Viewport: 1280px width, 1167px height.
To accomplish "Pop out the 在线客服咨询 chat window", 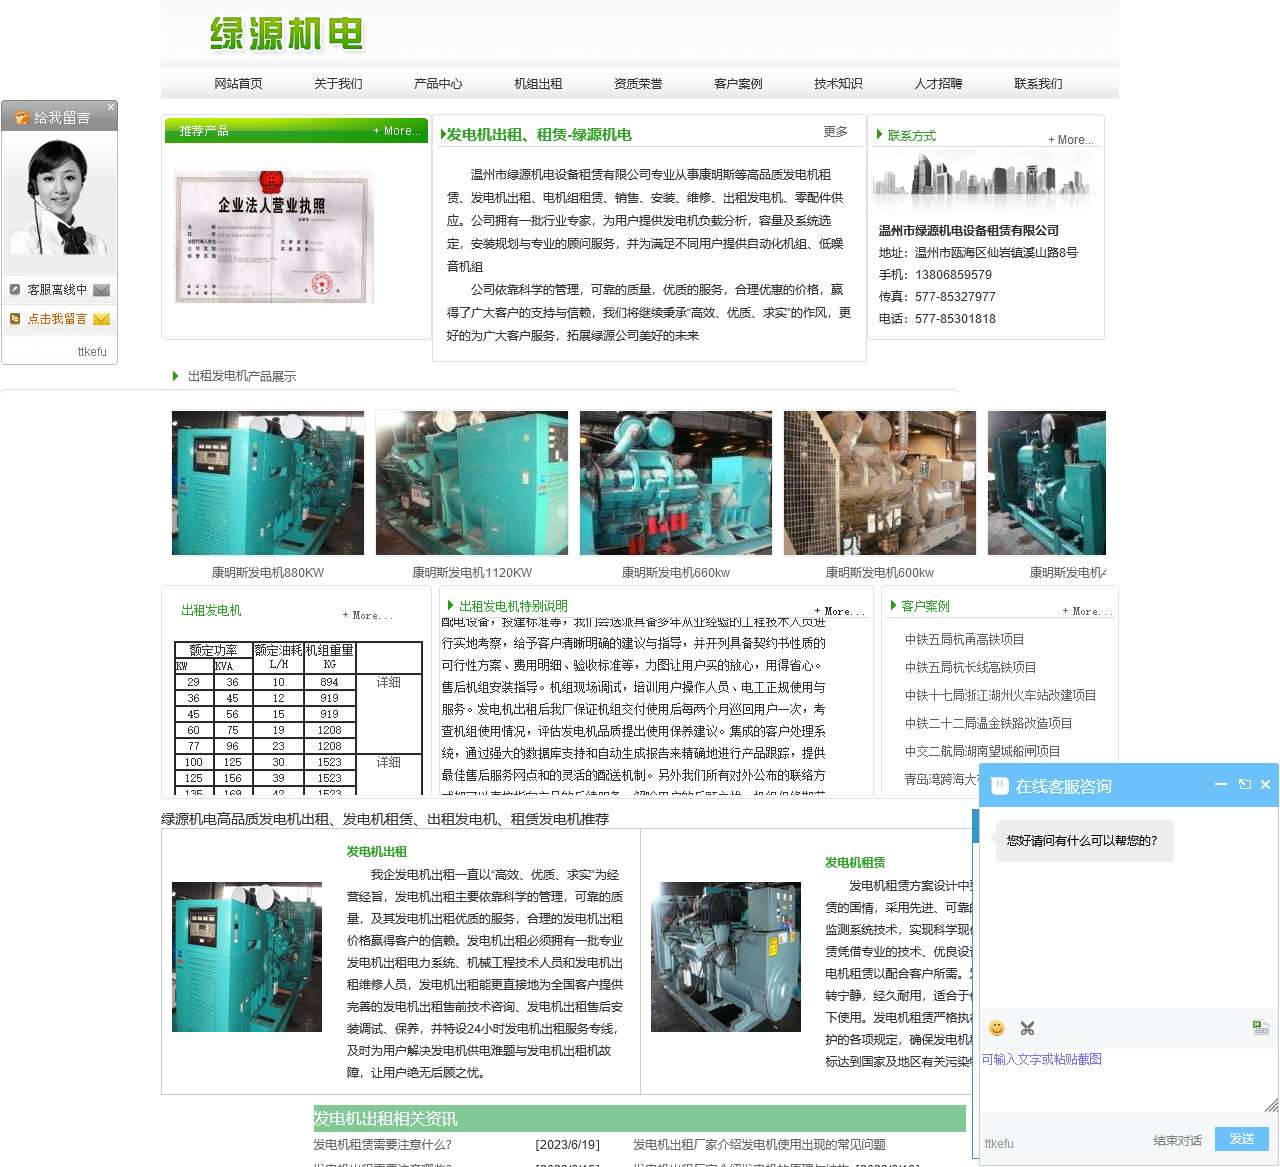I will pos(1245,785).
